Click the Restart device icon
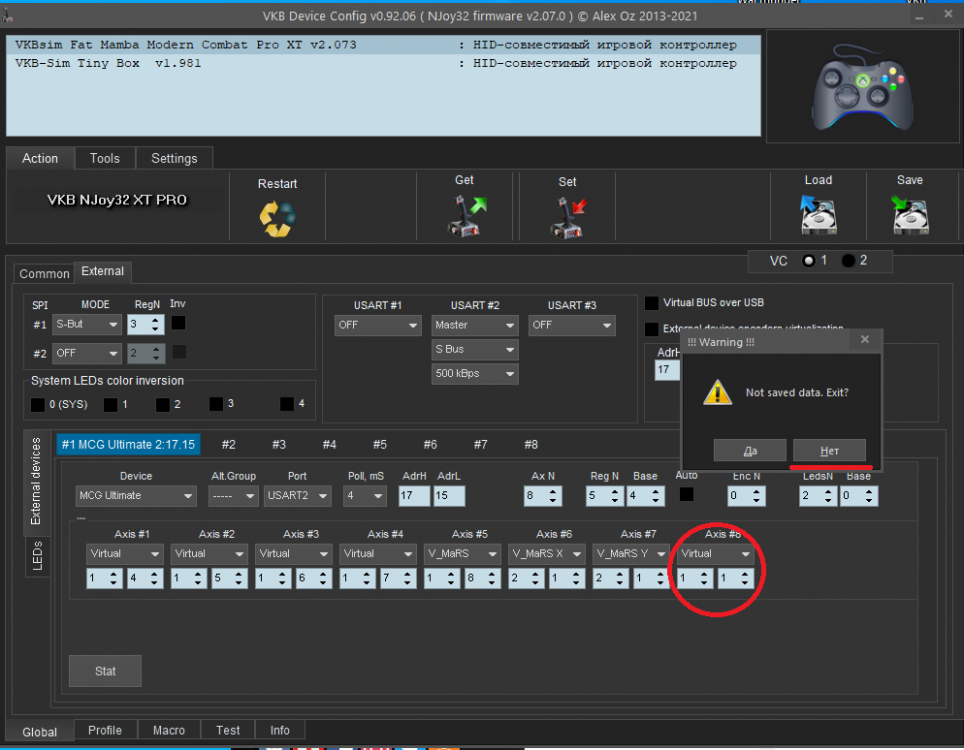Image resolution: width=964 pixels, height=750 pixels. (x=277, y=217)
